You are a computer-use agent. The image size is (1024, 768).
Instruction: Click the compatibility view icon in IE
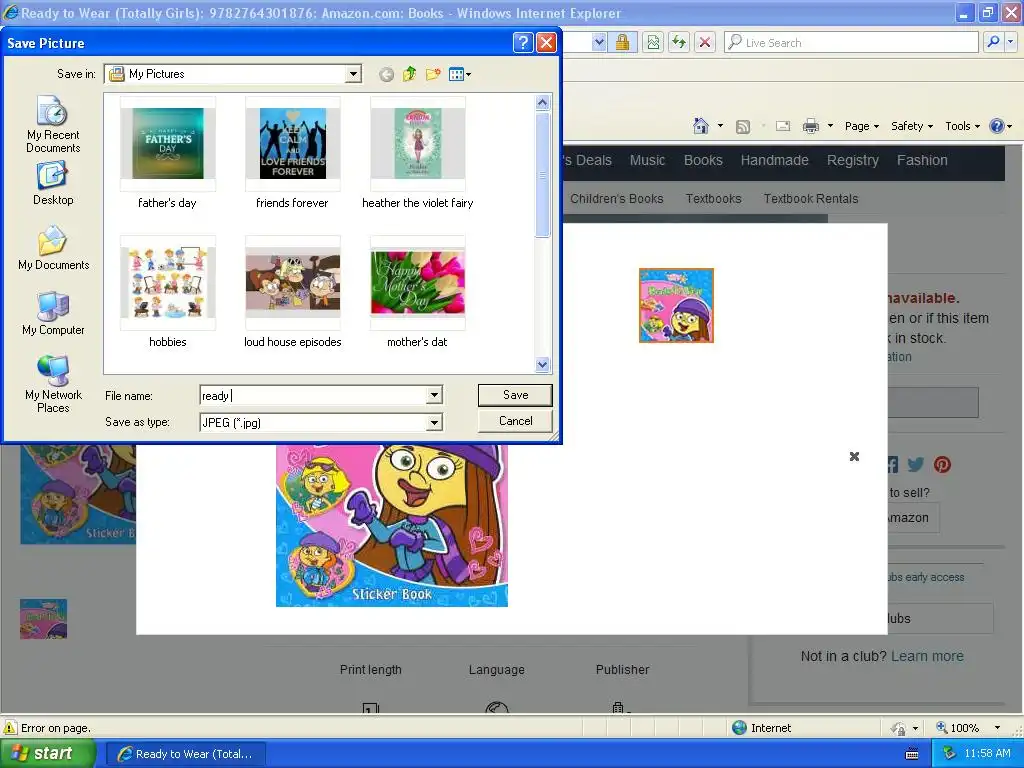pyautogui.click(x=652, y=42)
